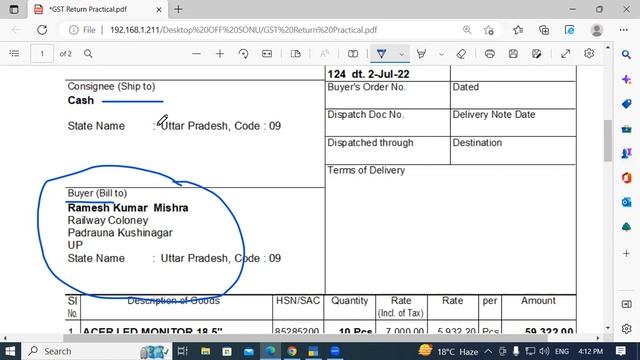Refresh the current page
The width and height of the screenshot is (640, 360).
pyautogui.click(x=42, y=30)
